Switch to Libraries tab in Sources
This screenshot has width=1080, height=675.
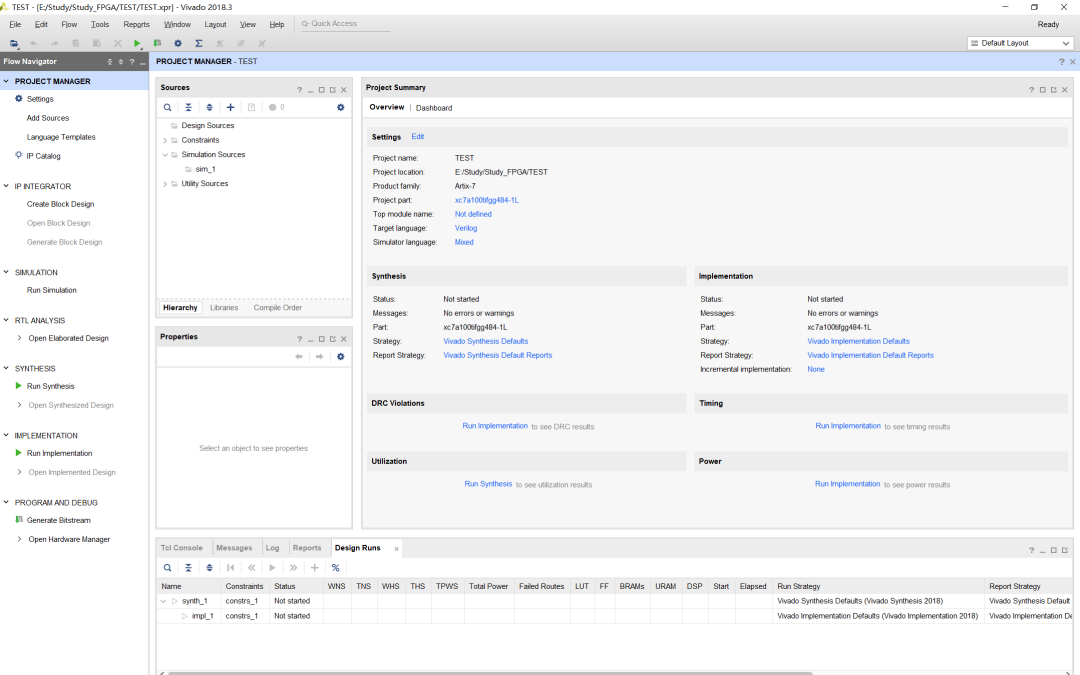click(x=224, y=308)
